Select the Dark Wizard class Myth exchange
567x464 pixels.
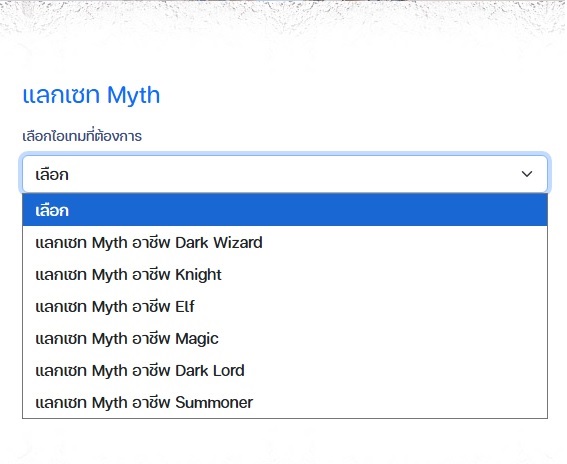point(285,242)
